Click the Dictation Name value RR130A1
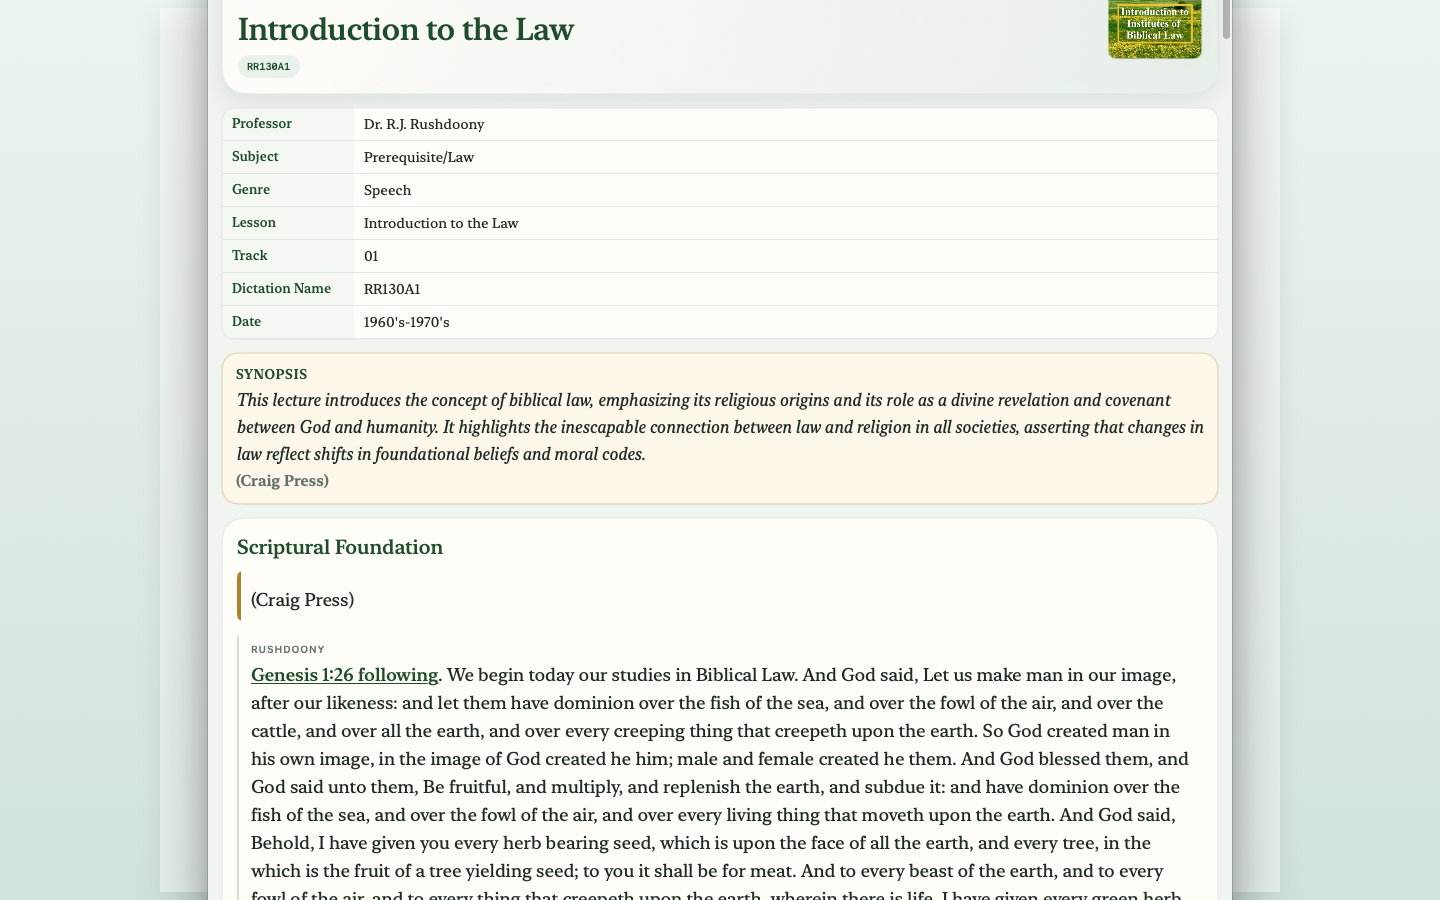Screen dimensions: 1440x900 pyautogui.click(x=392, y=289)
